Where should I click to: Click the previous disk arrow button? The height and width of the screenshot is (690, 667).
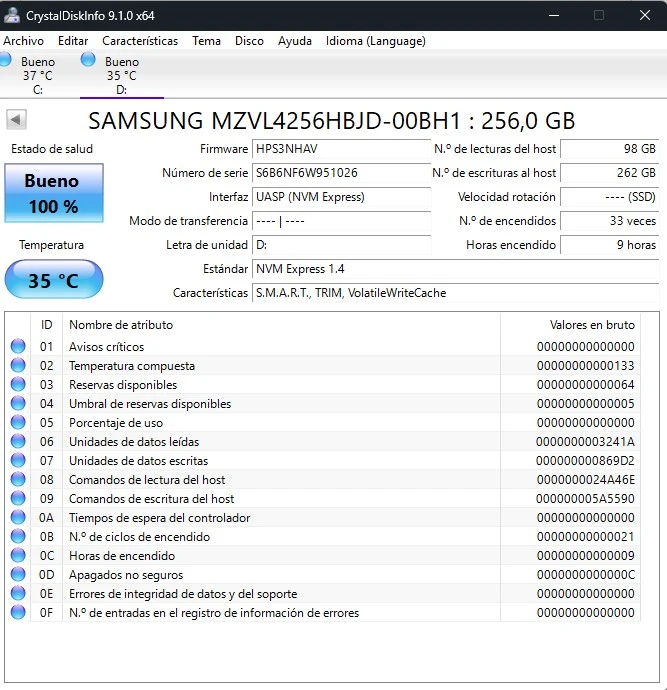[16, 120]
